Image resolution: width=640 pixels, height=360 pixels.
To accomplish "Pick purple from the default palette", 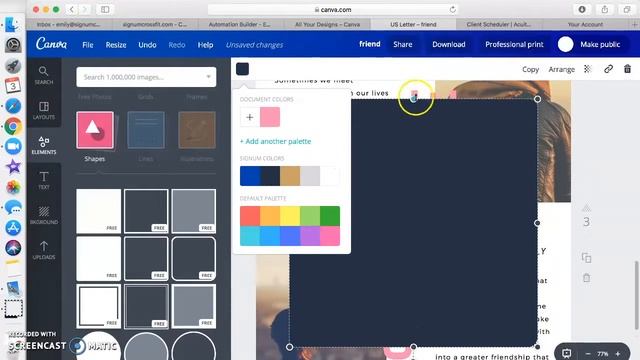I will pos(310,236).
